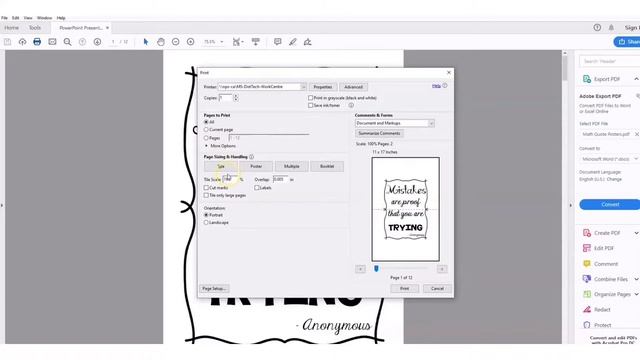
Task: Select the Current page radio button
Action: tap(206, 129)
